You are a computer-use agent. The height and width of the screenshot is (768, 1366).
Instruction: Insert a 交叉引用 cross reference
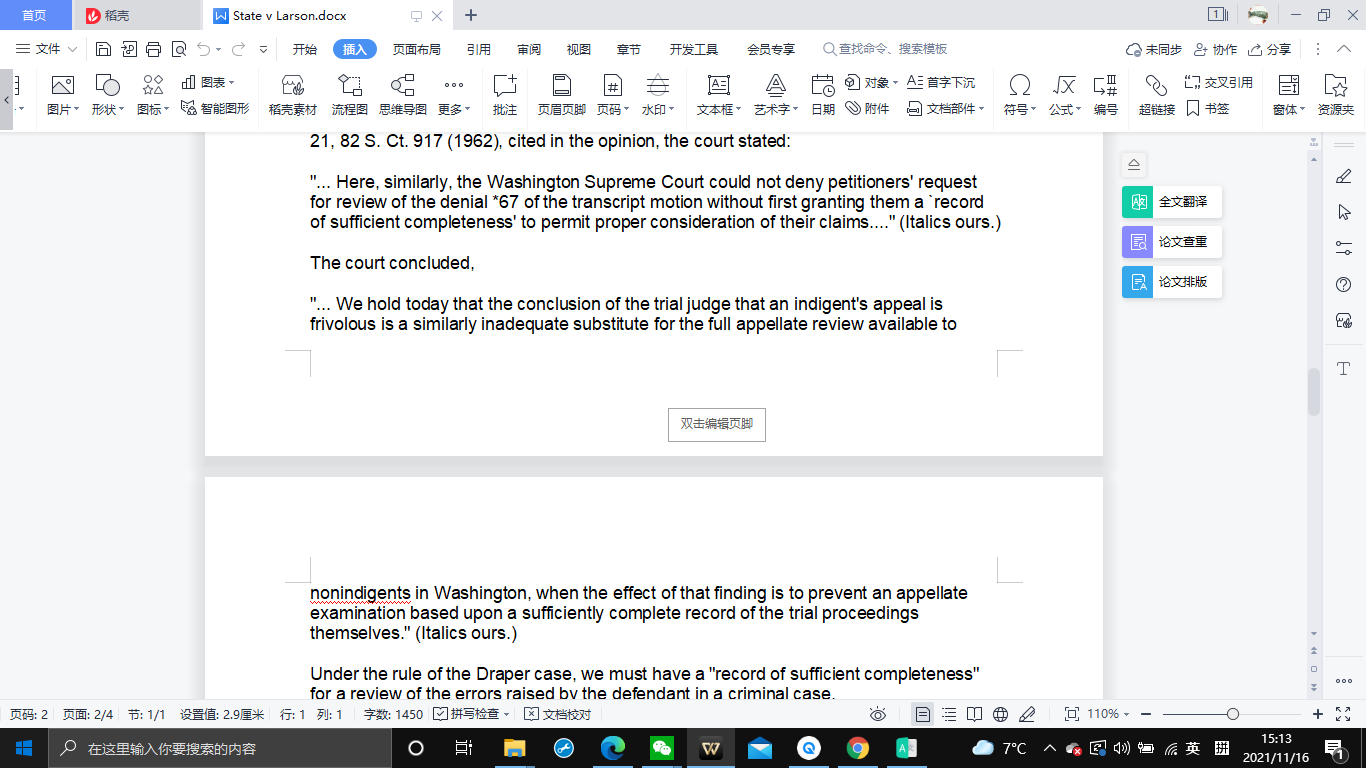click(1219, 82)
